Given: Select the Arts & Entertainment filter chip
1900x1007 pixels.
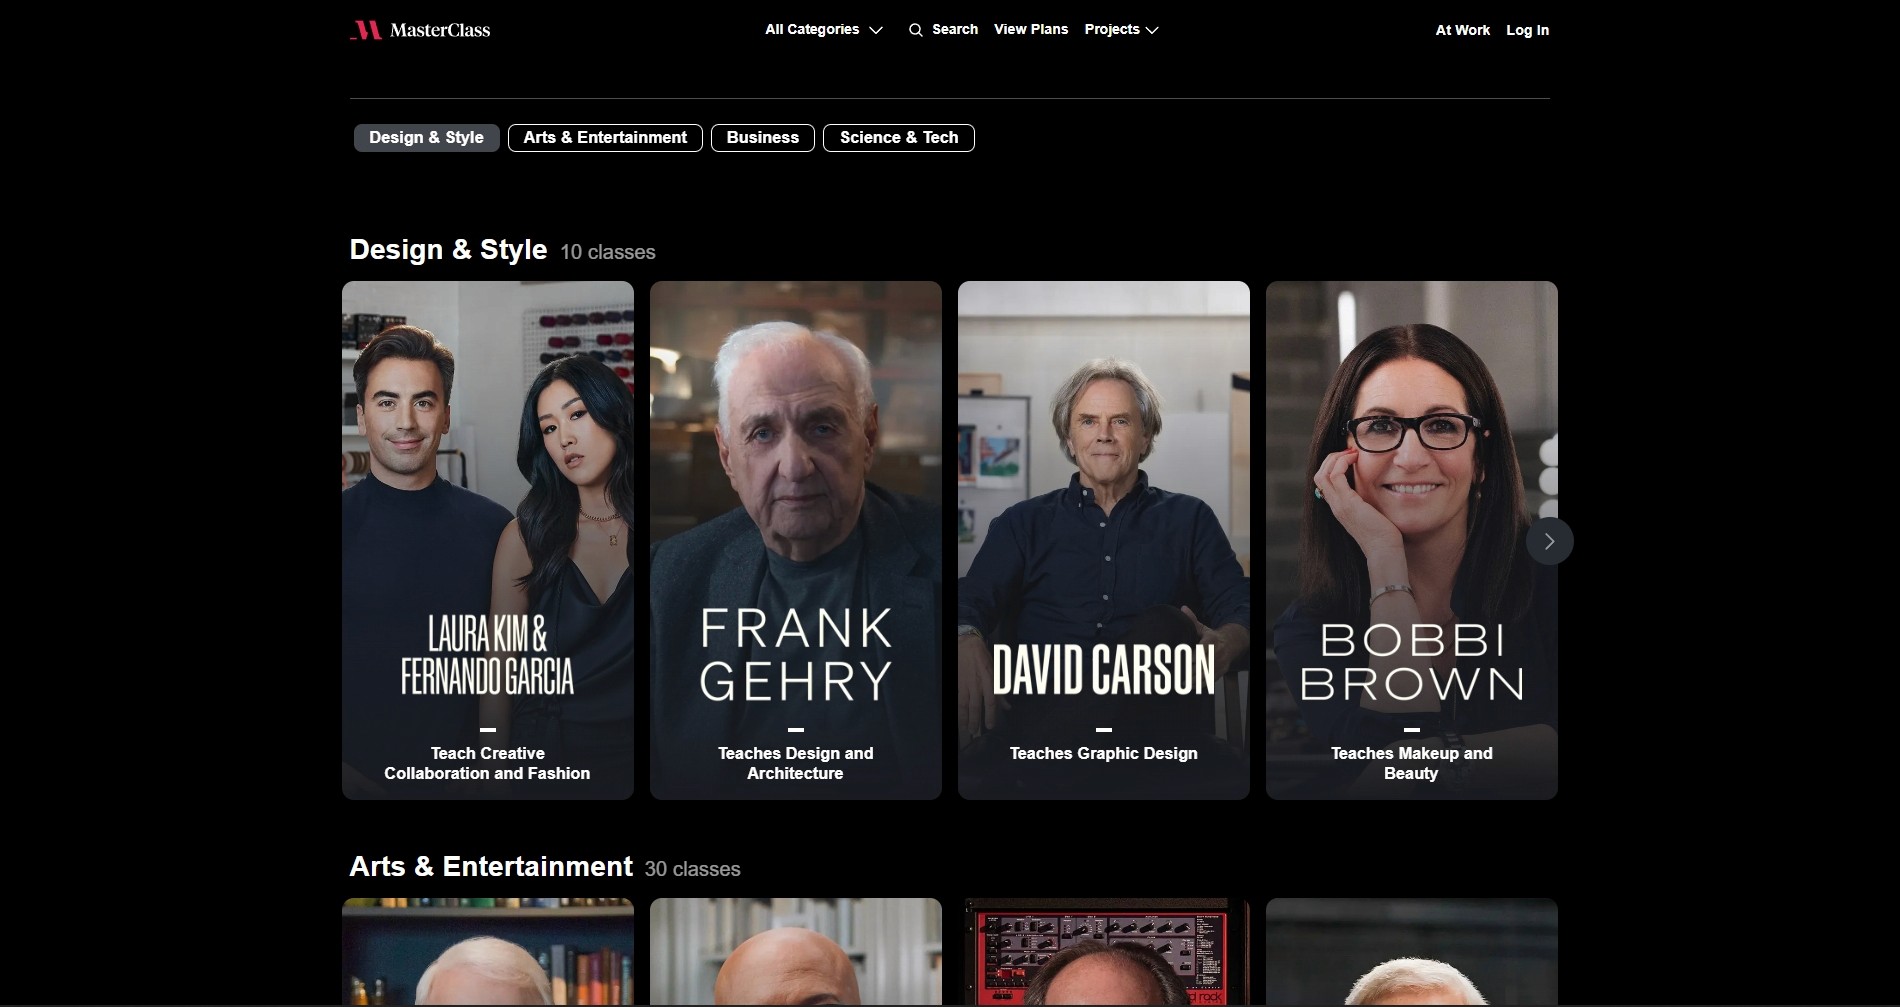Looking at the screenshot, I should coord(605,138).
